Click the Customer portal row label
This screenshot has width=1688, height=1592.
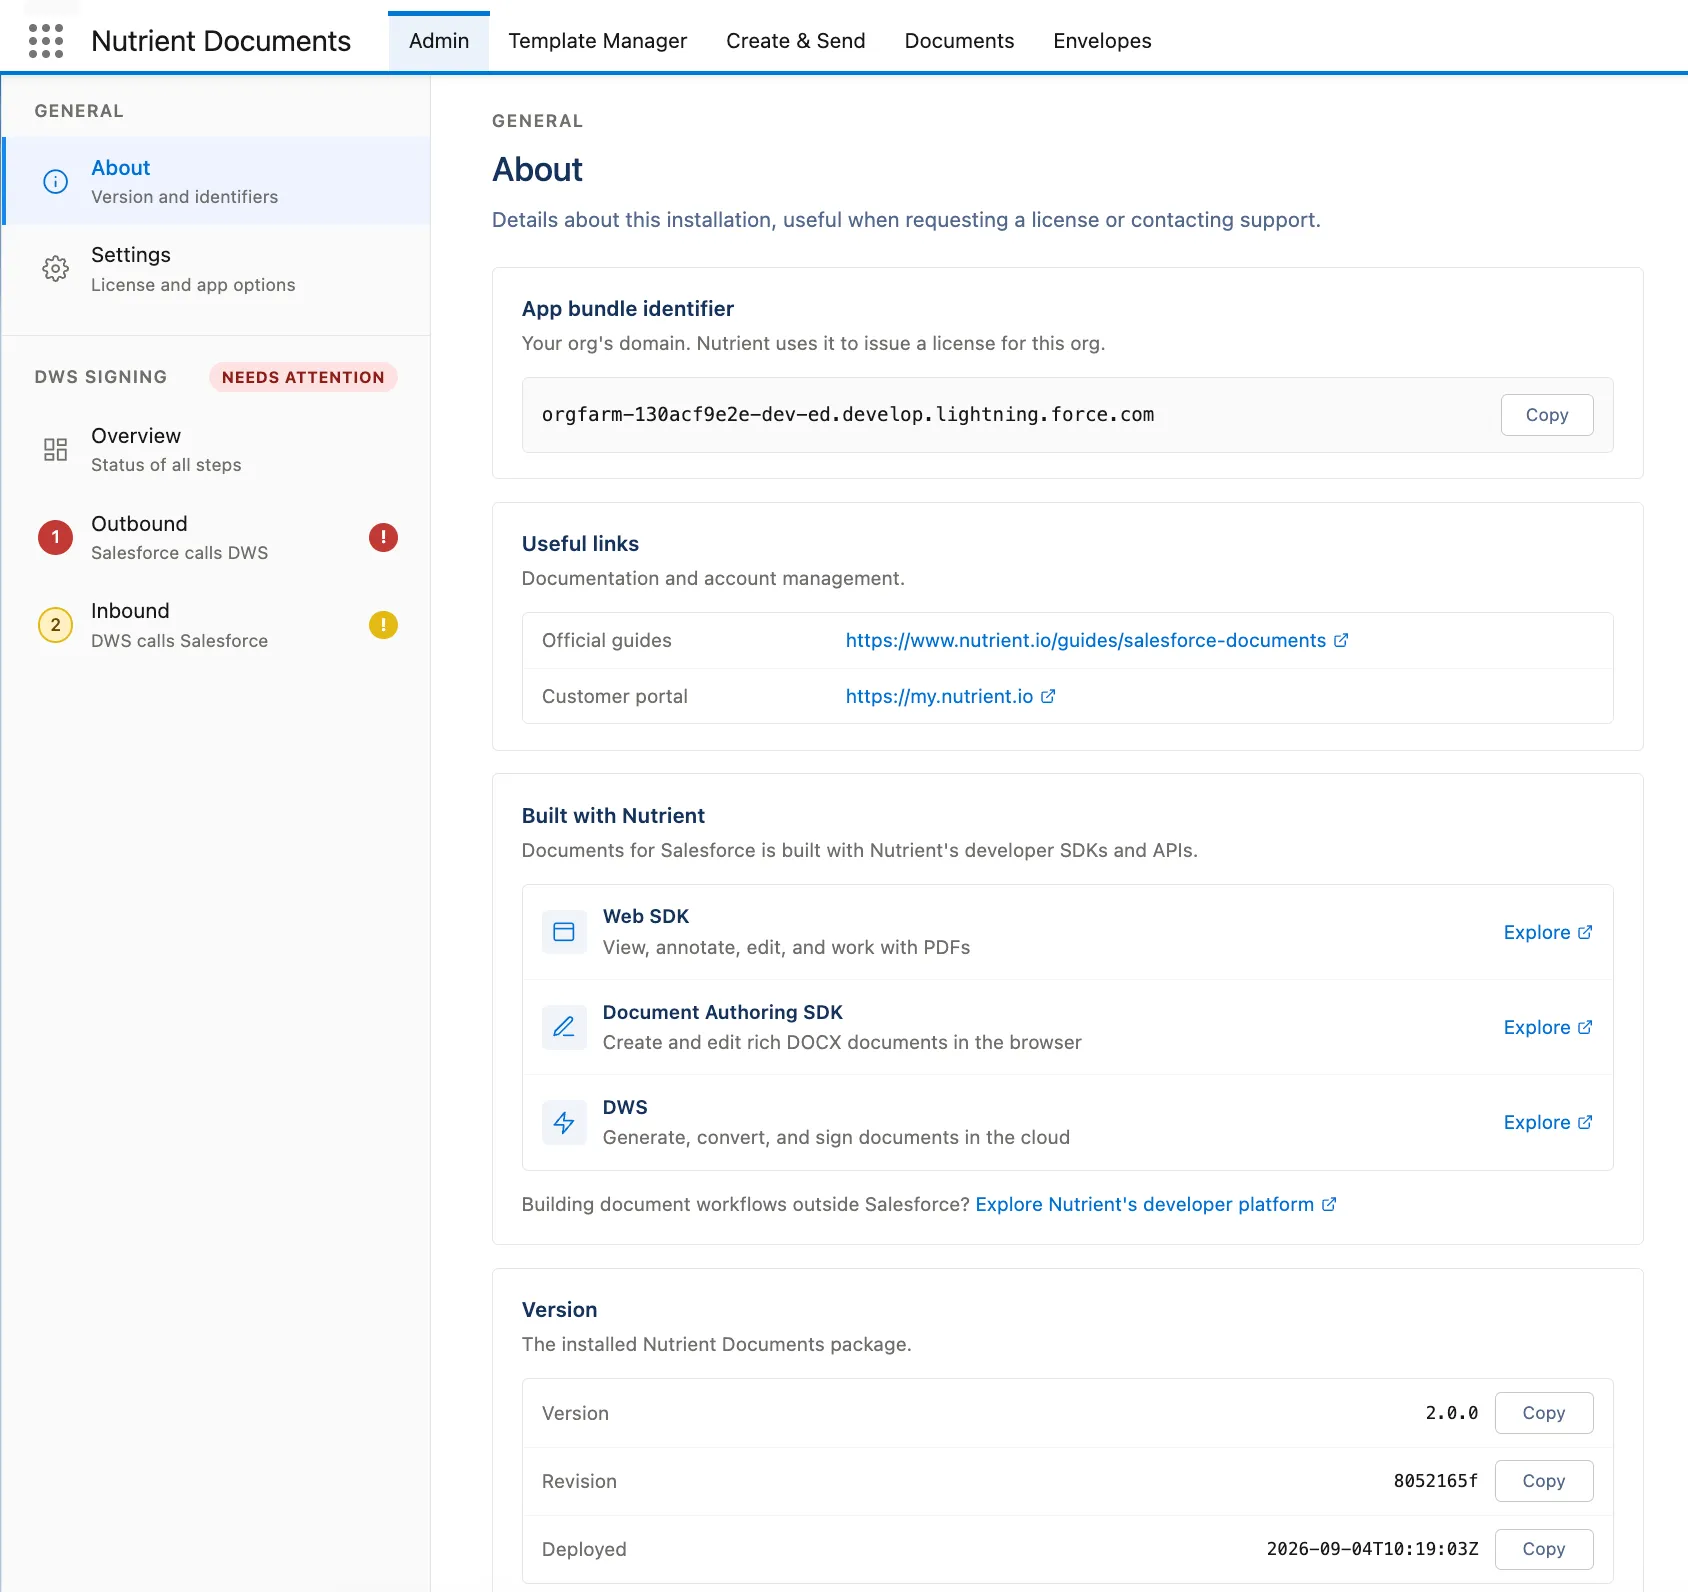point(615,696)
